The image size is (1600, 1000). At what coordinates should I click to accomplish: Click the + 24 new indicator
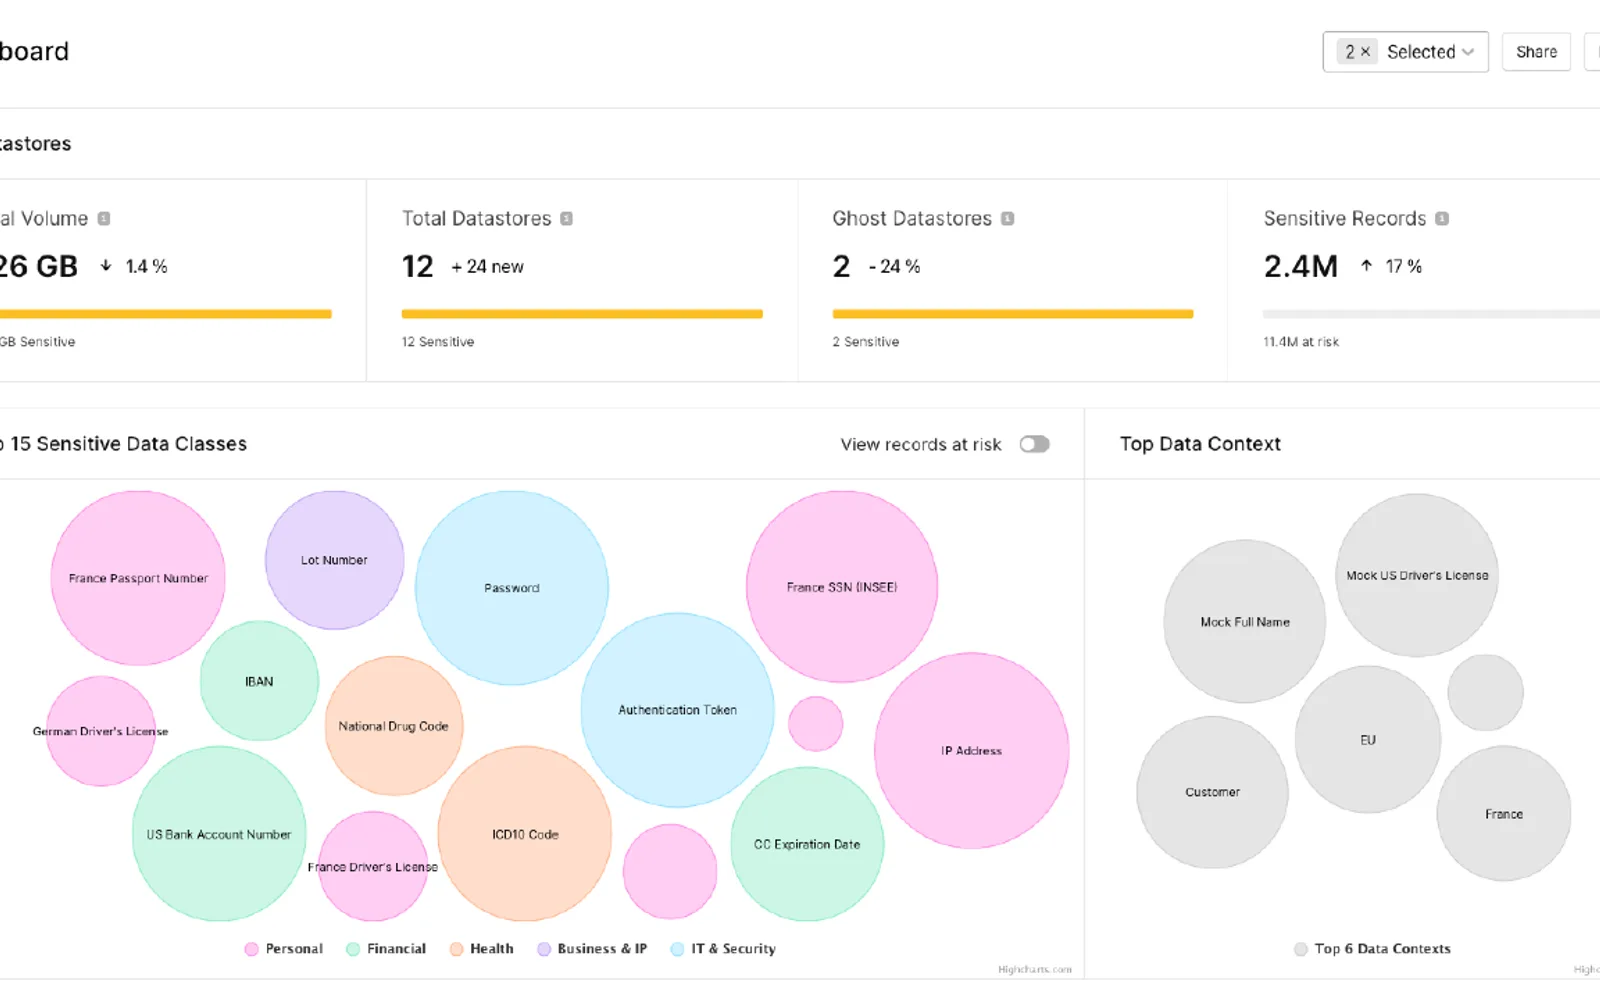(x=487, y=267)
